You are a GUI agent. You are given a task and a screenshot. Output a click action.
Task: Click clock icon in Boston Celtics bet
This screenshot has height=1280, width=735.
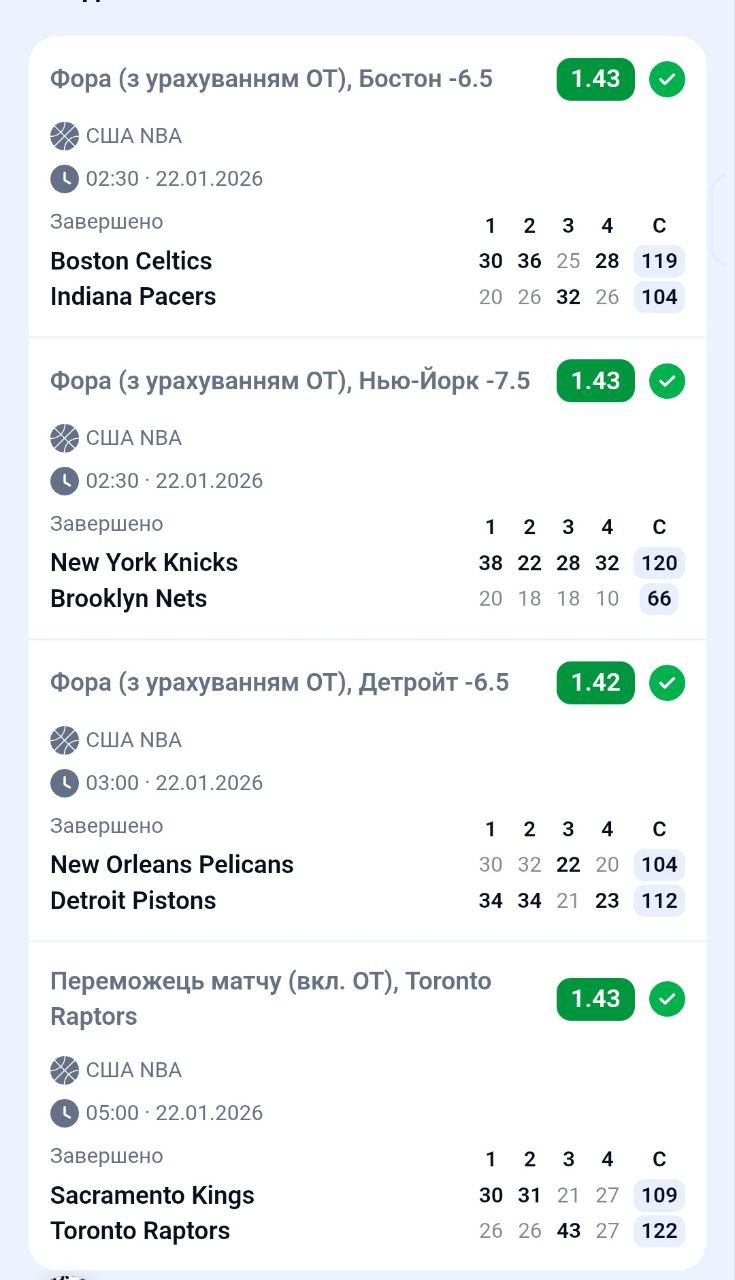click(64, 179)
